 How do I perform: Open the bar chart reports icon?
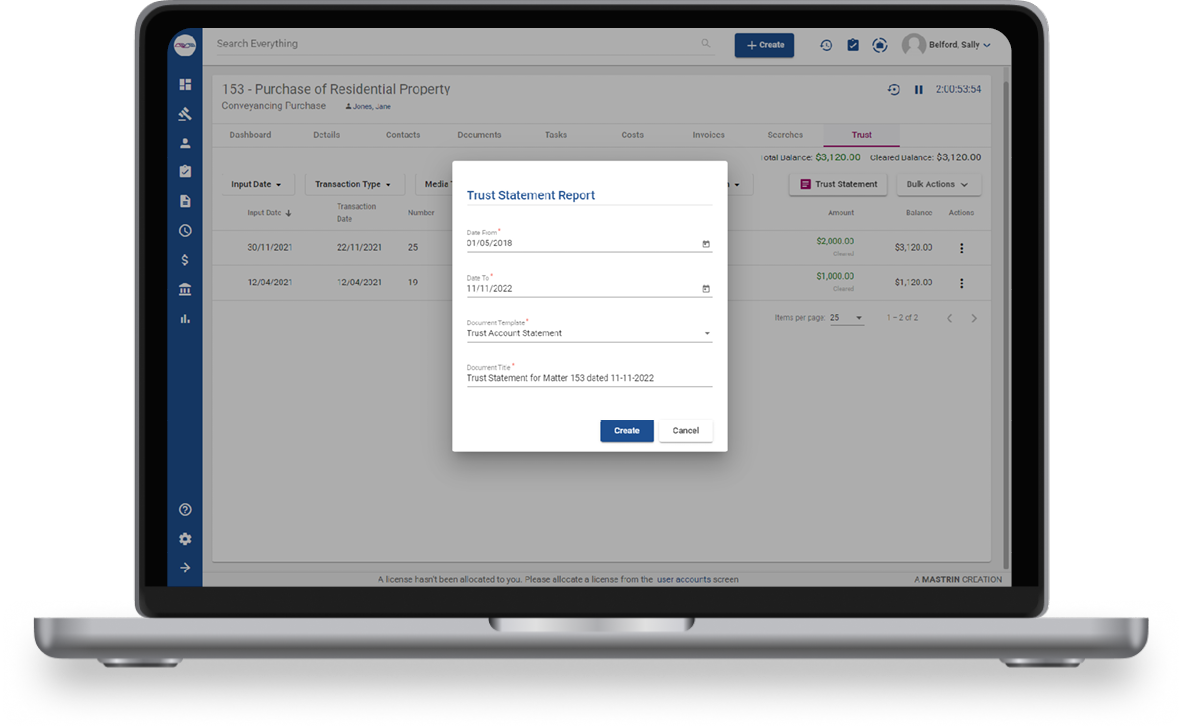185,319
